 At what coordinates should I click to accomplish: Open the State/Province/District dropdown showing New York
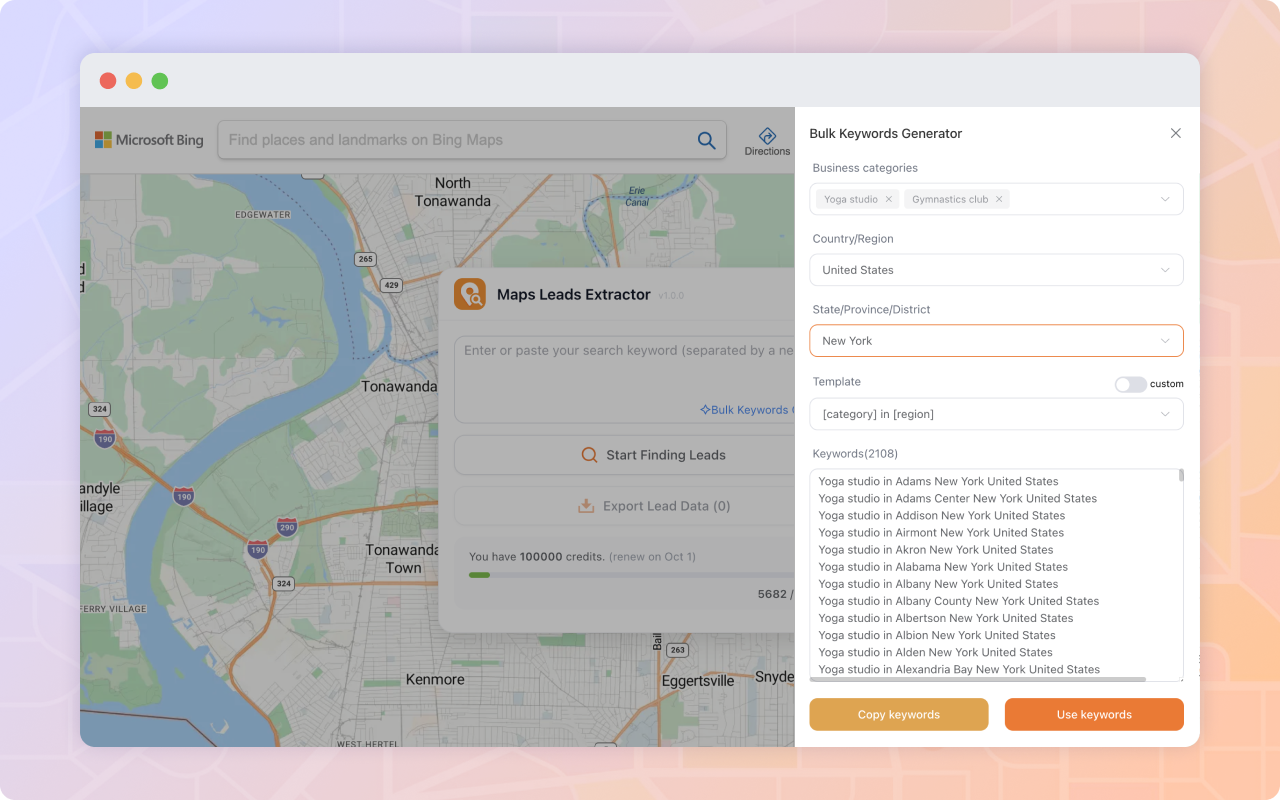pyautogui.click(x=996, y=341)
